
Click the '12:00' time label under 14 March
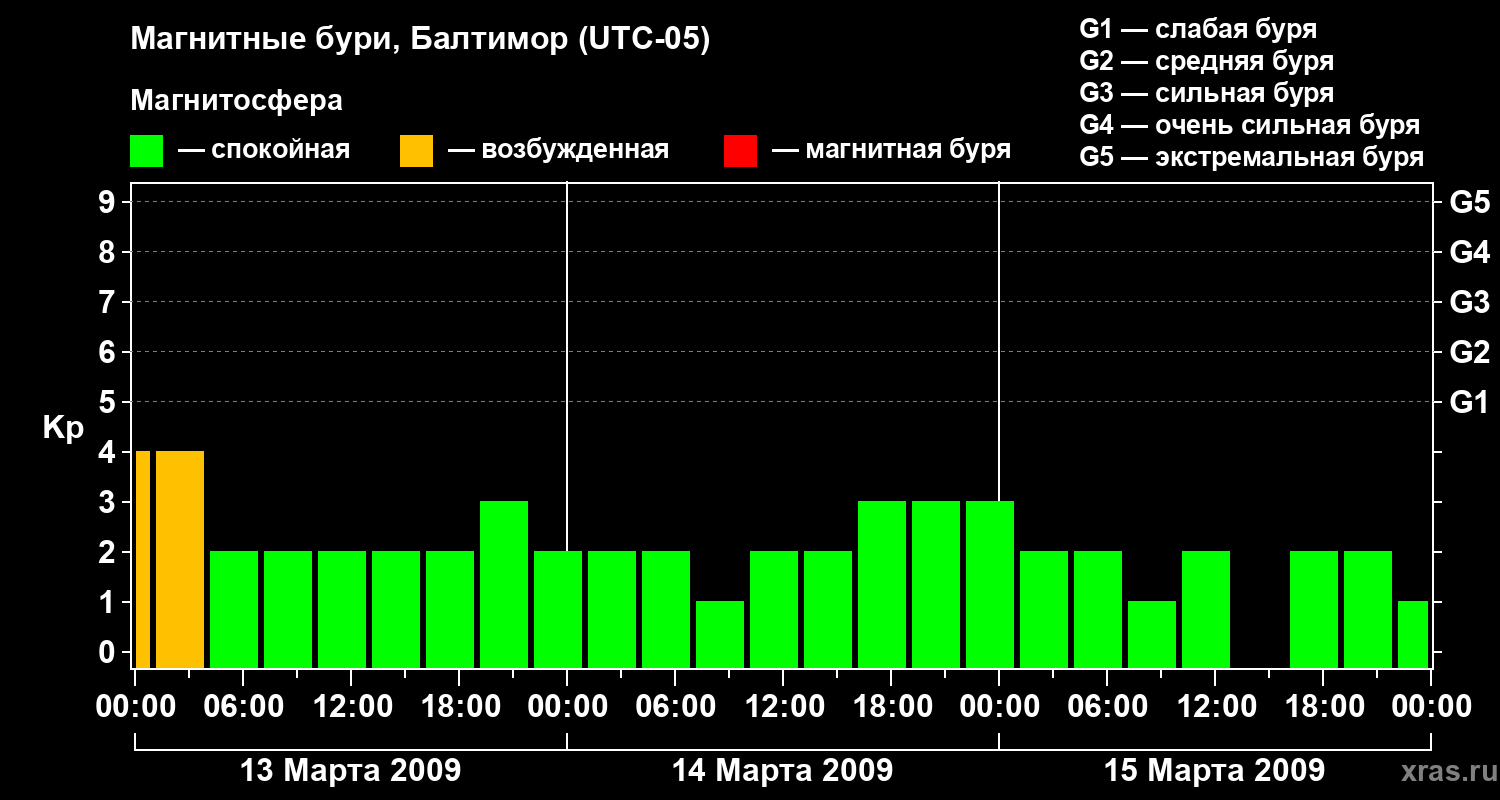point(782,707)
